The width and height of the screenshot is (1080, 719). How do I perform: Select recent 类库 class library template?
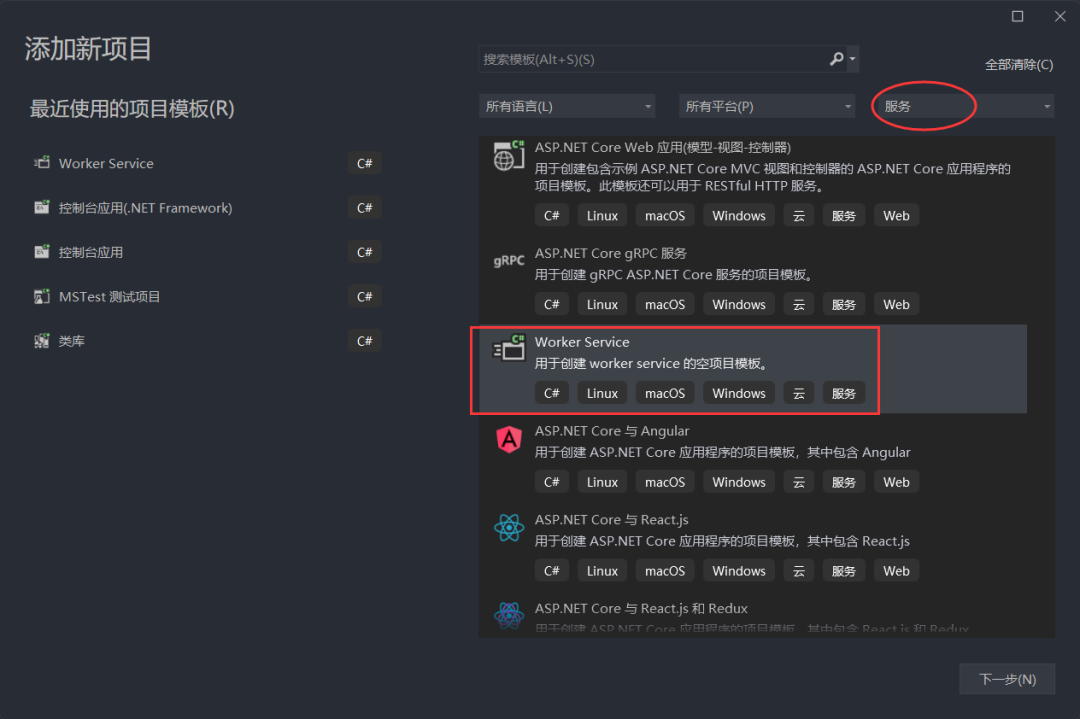pos(72,342)
